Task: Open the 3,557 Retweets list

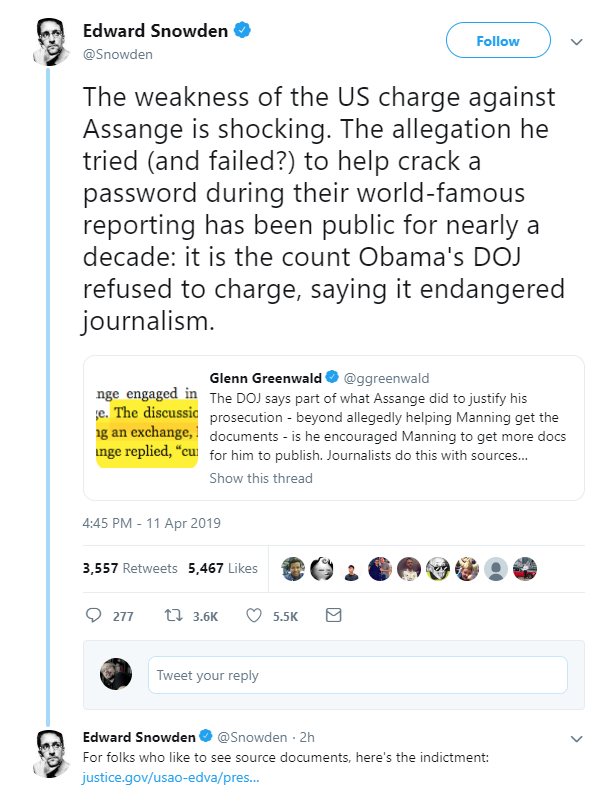Action: (130, 568)
